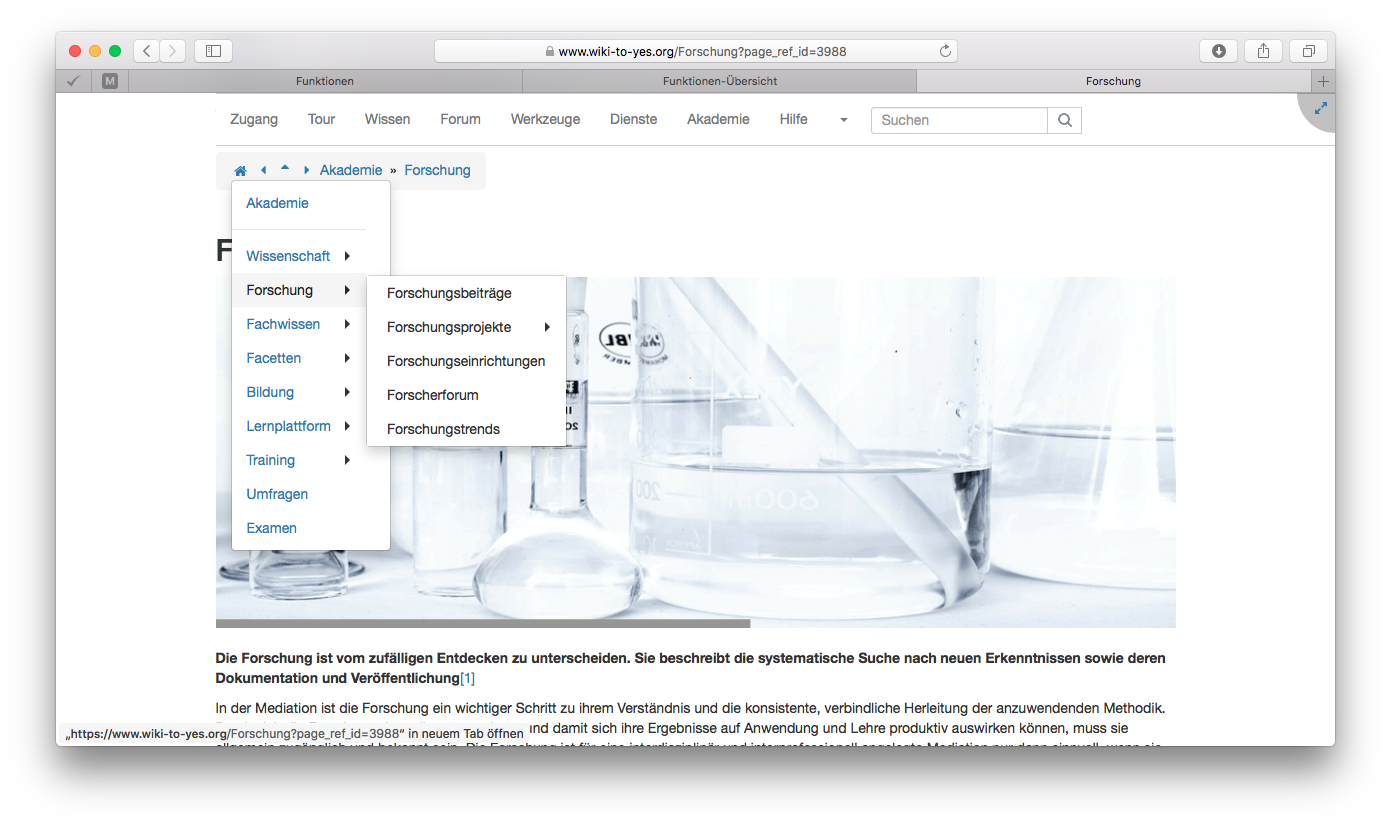This screenshot has width=1391, height=826.
Task: Open a new tab with plus button
Action: (1323, 81)
